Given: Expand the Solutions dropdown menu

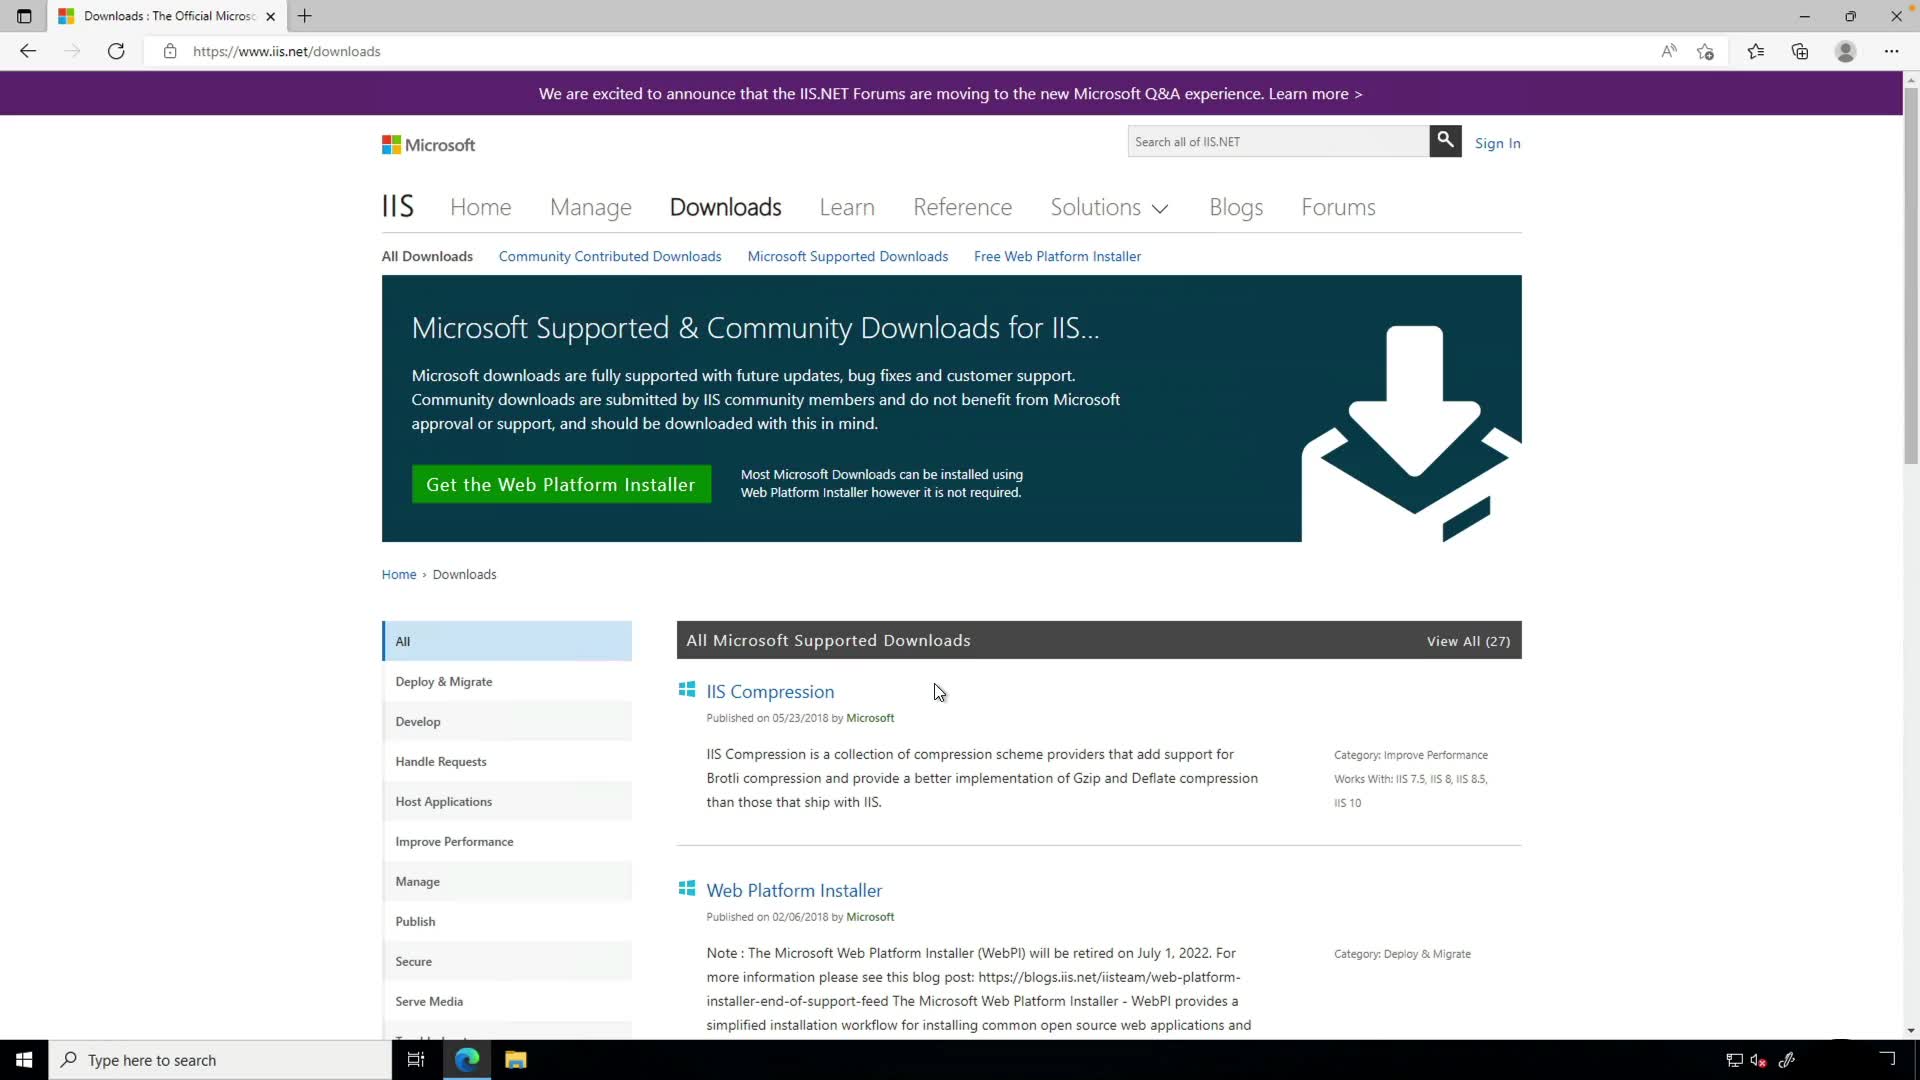Looking at the screenshot, I should (1109, 207).
